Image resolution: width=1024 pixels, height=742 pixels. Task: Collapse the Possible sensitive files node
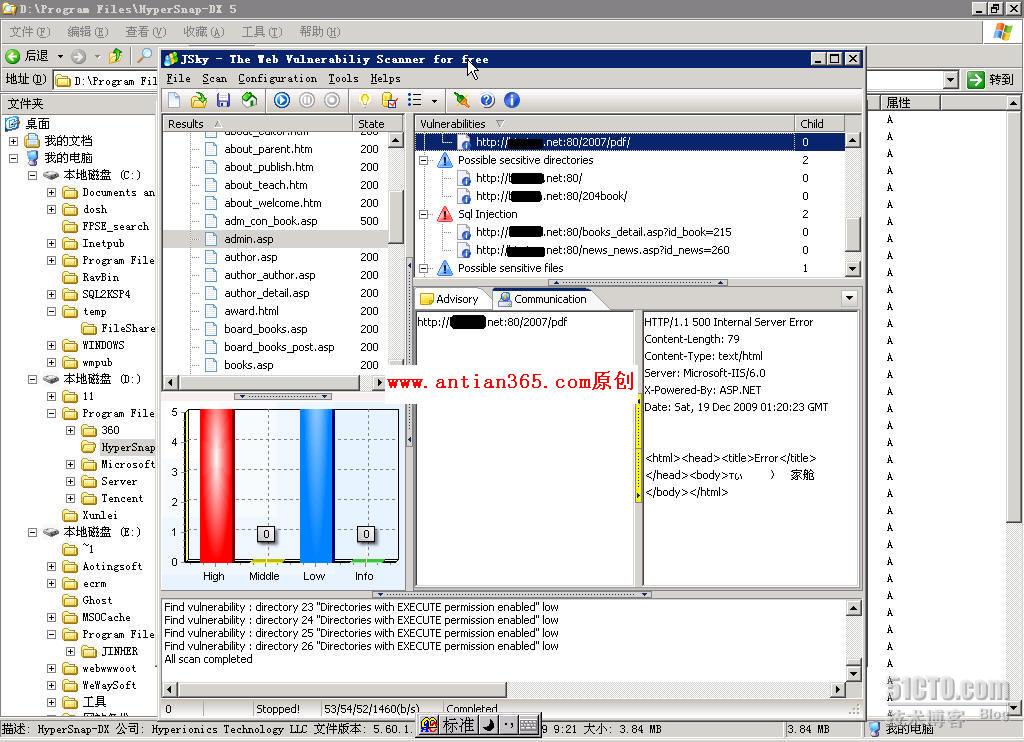[x=424, y=268]
